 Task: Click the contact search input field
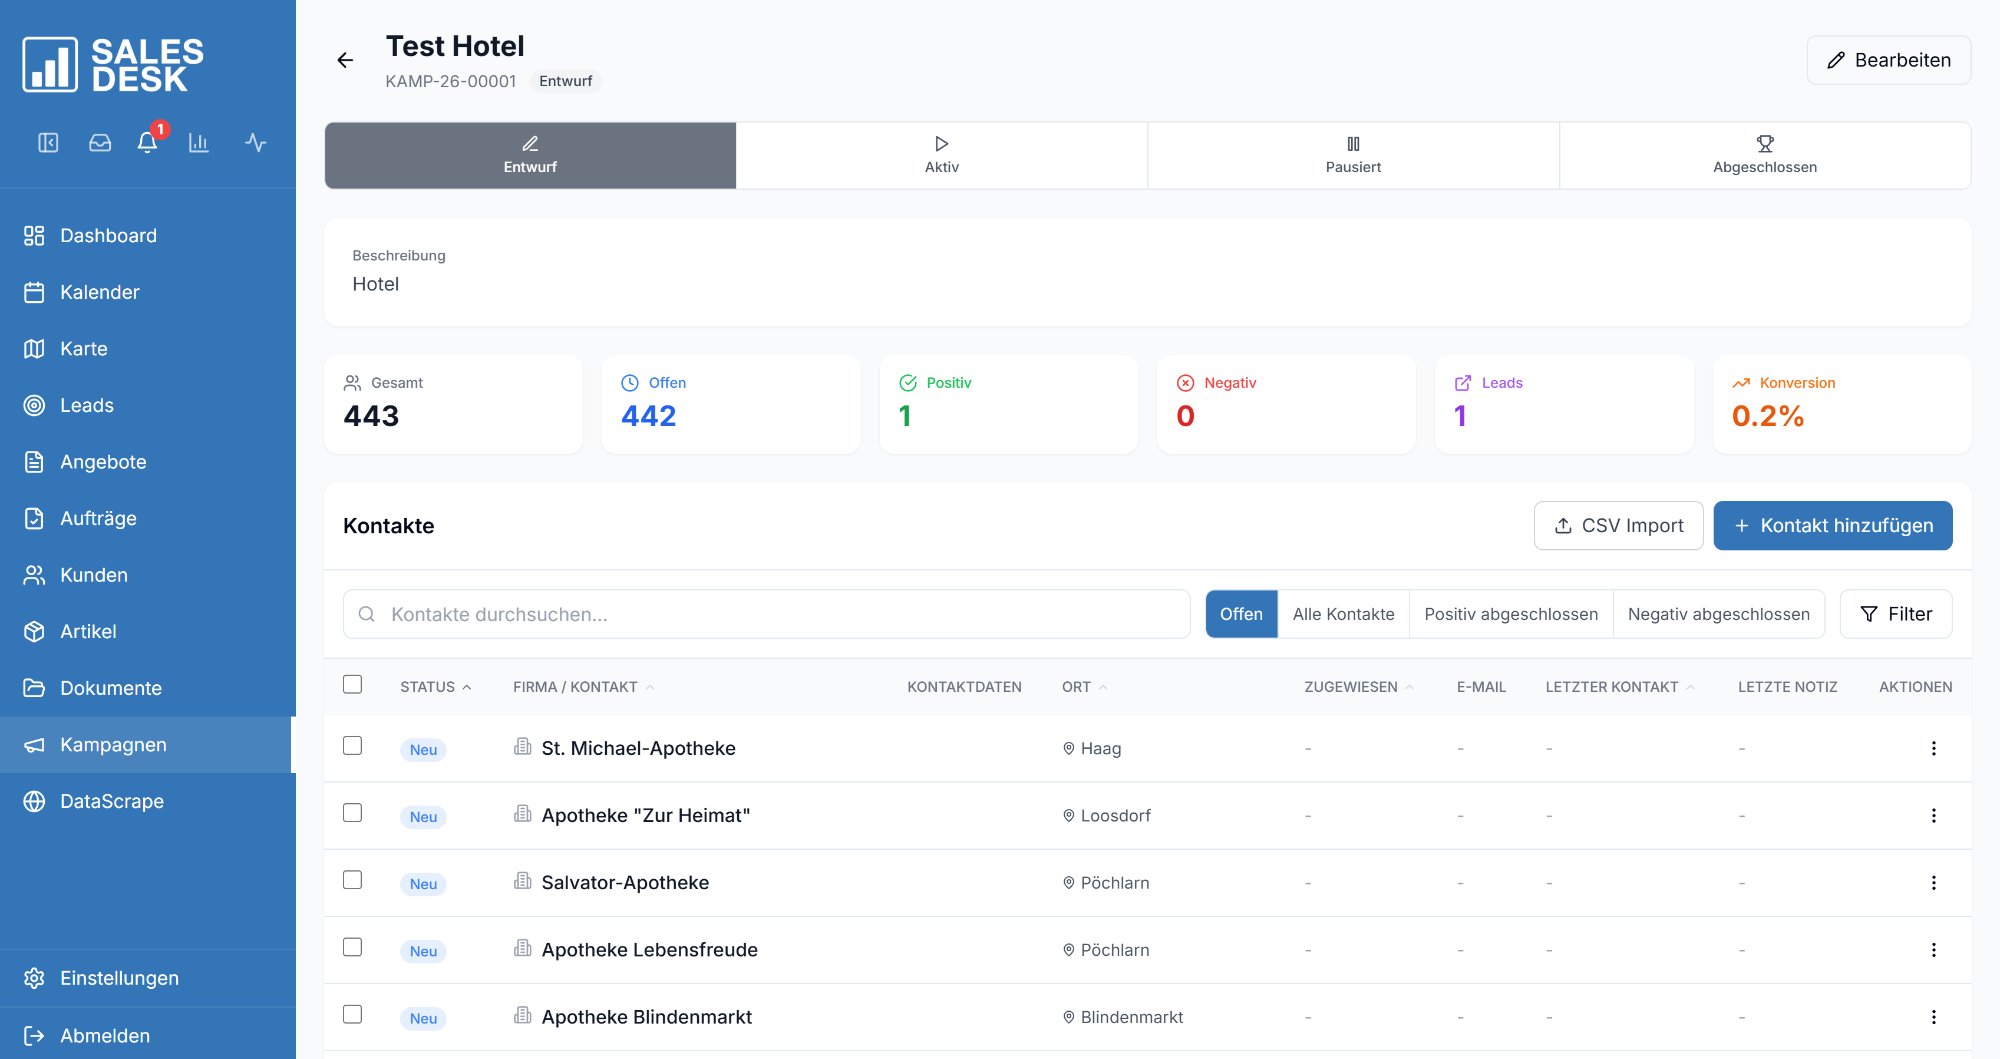[x=766, y=614]
